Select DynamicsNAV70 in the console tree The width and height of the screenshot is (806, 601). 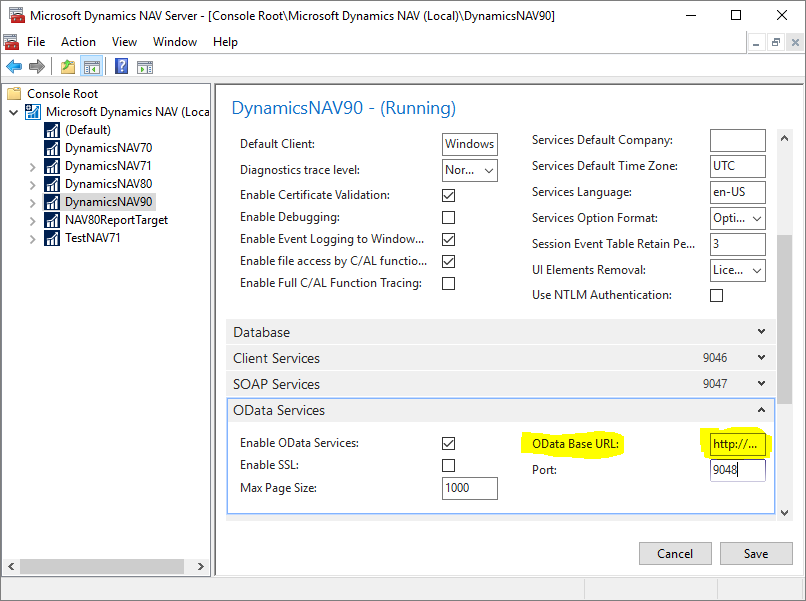[x=108, y=148]
